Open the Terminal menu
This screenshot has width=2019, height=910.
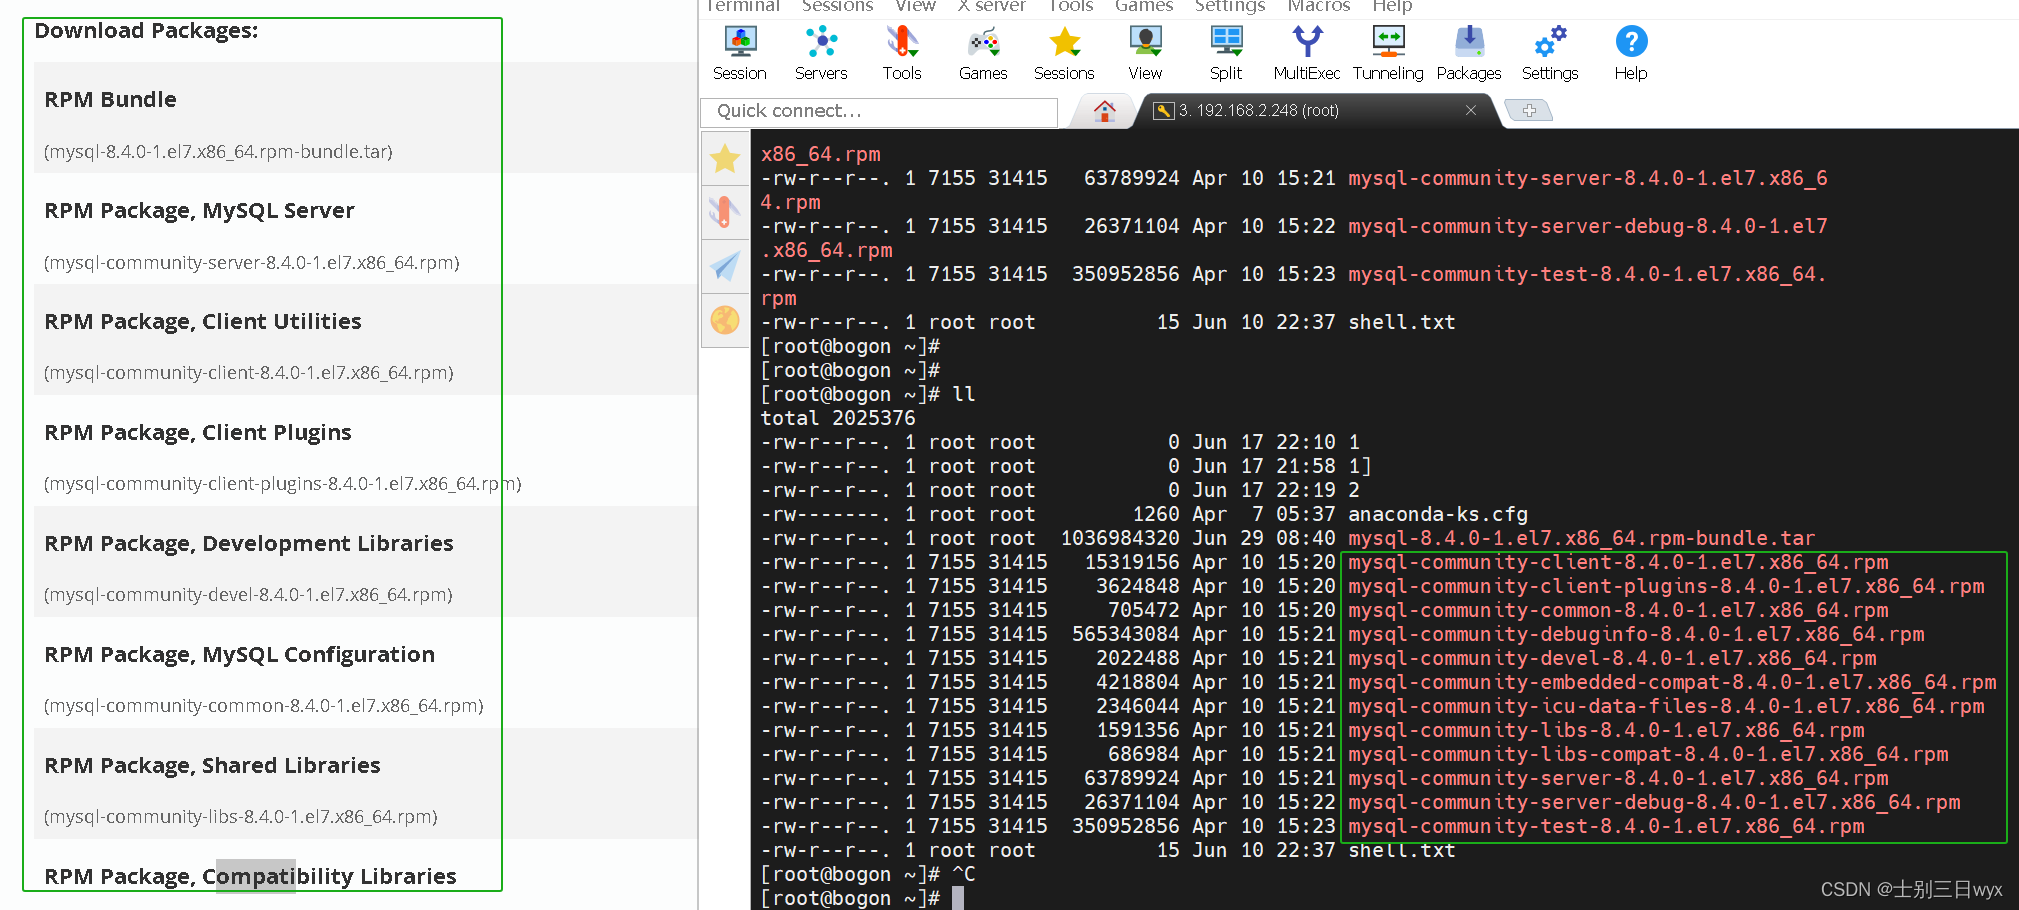coord(742,6)
